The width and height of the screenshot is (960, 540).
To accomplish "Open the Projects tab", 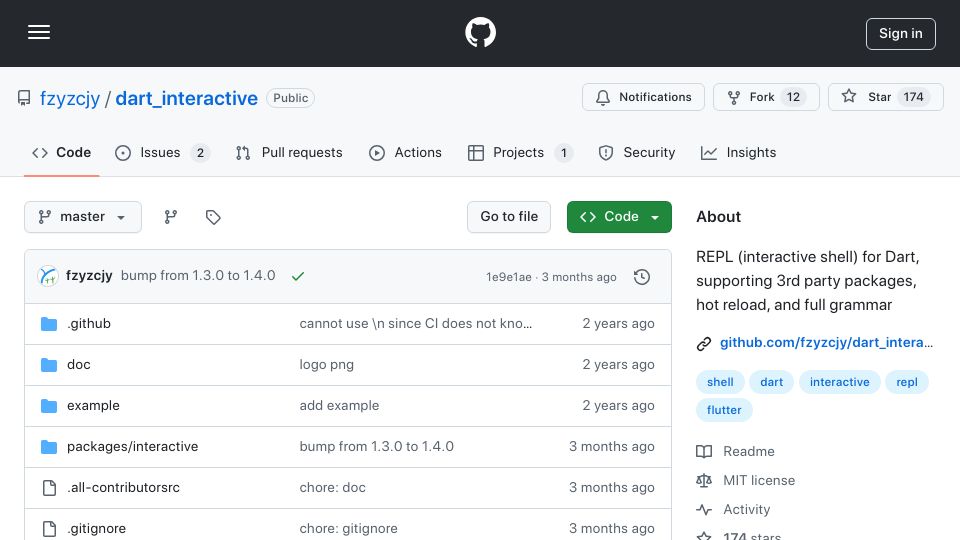I will (x=520, y=152).
